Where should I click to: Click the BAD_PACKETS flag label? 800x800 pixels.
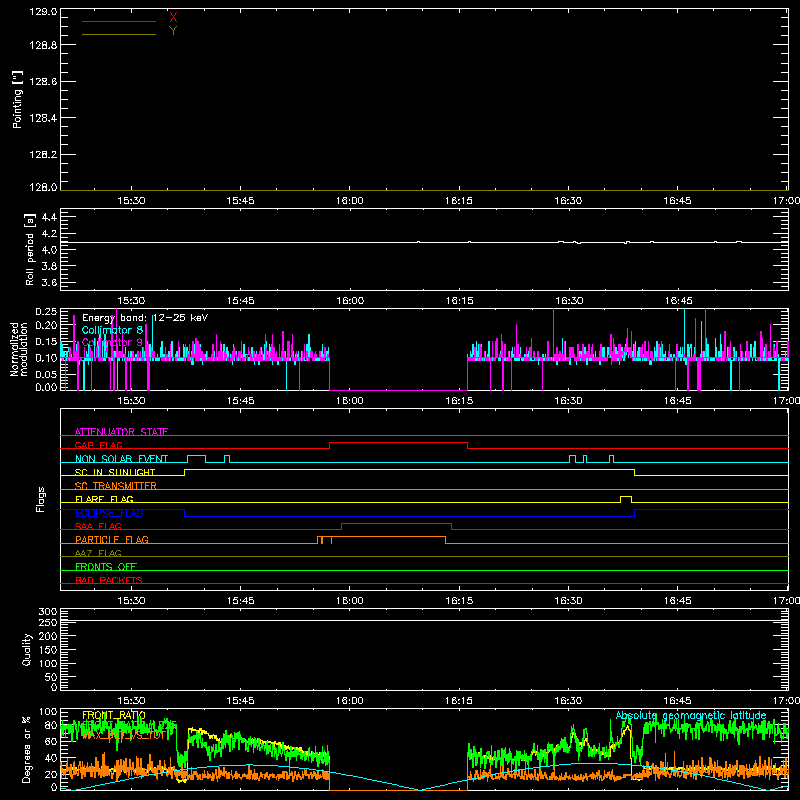pyautogui.click(x=109, y=580)
